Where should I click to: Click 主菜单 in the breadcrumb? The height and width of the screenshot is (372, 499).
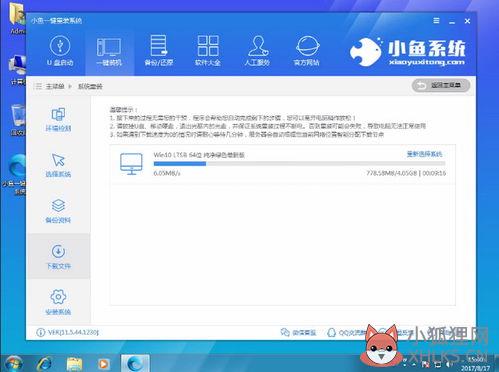55,86
